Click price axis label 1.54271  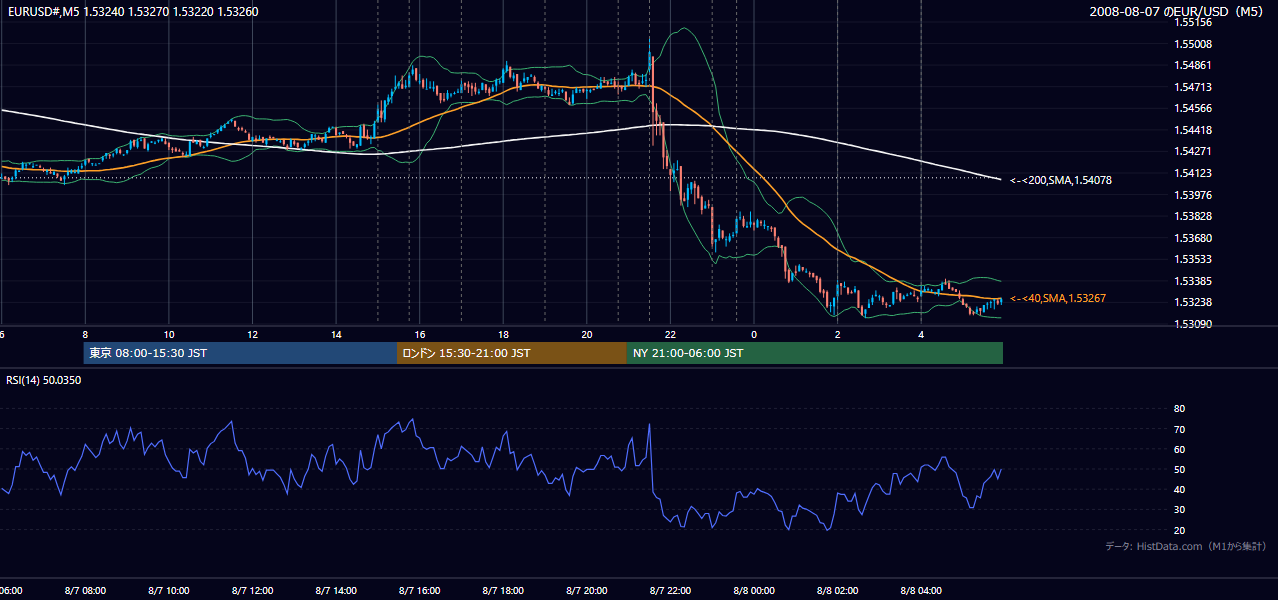point(1193,152)
